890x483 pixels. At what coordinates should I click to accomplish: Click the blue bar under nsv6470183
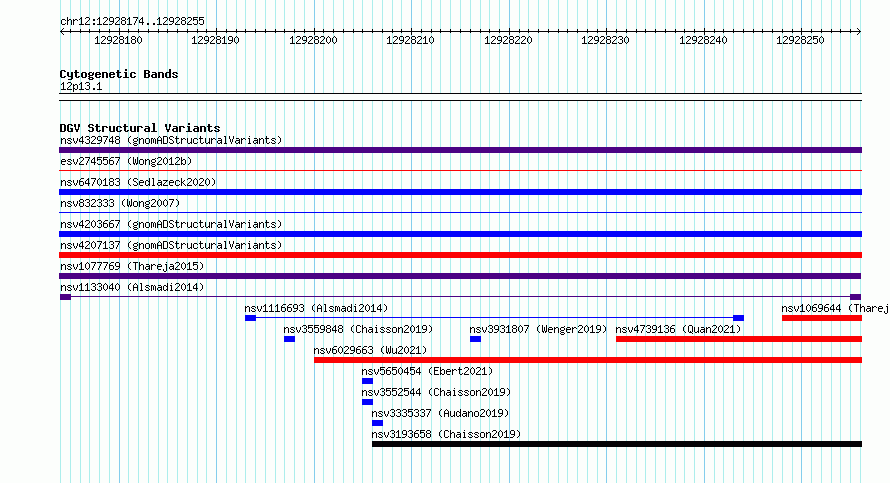pos(460,192)
